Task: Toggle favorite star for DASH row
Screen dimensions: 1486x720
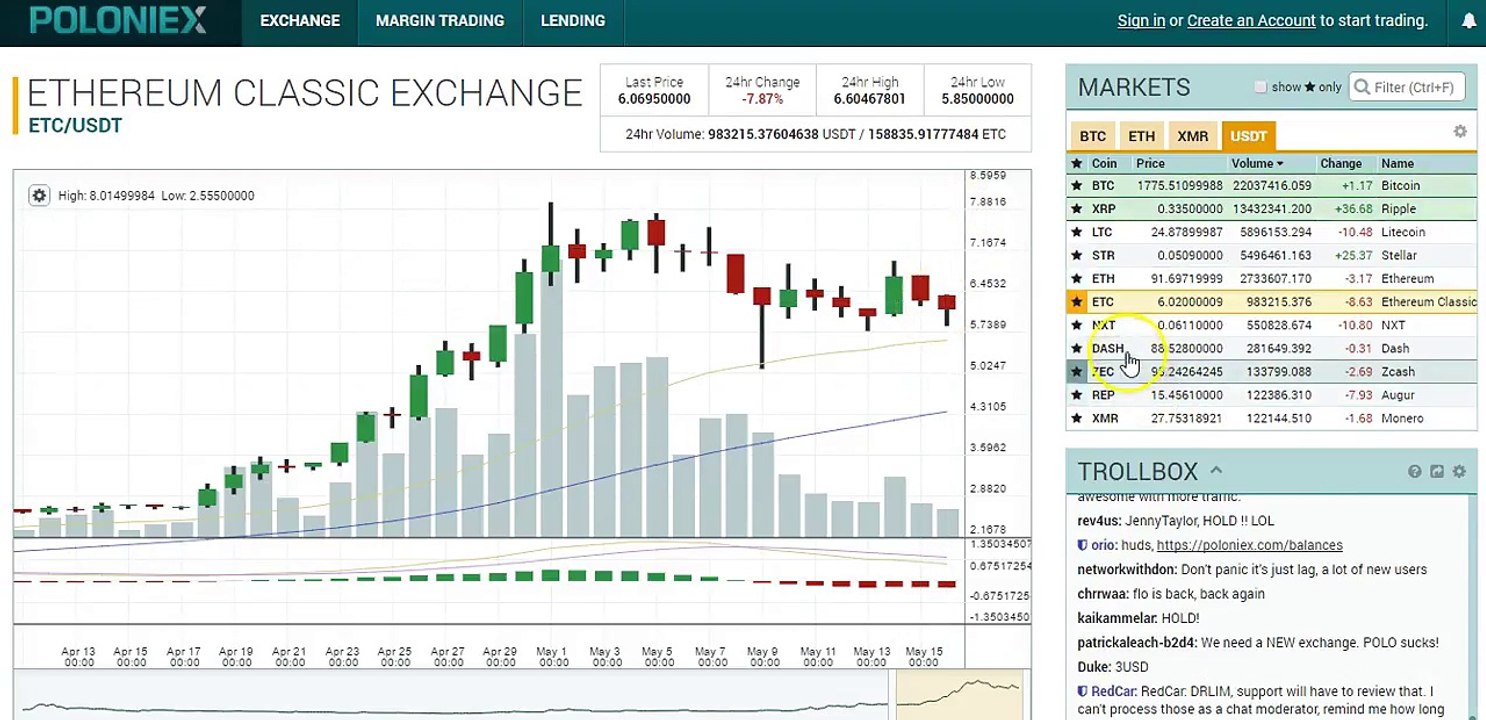Action: (x=1077, y=349)
